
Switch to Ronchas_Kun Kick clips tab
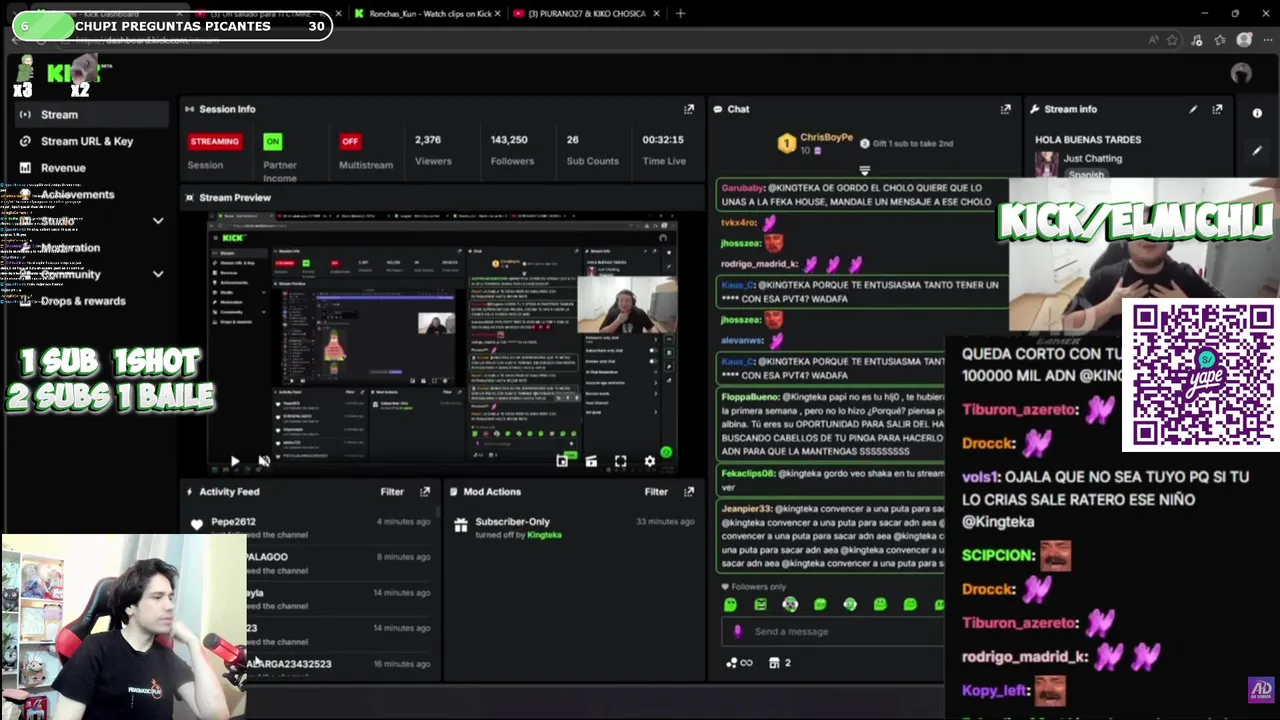(x=426, y=14)
